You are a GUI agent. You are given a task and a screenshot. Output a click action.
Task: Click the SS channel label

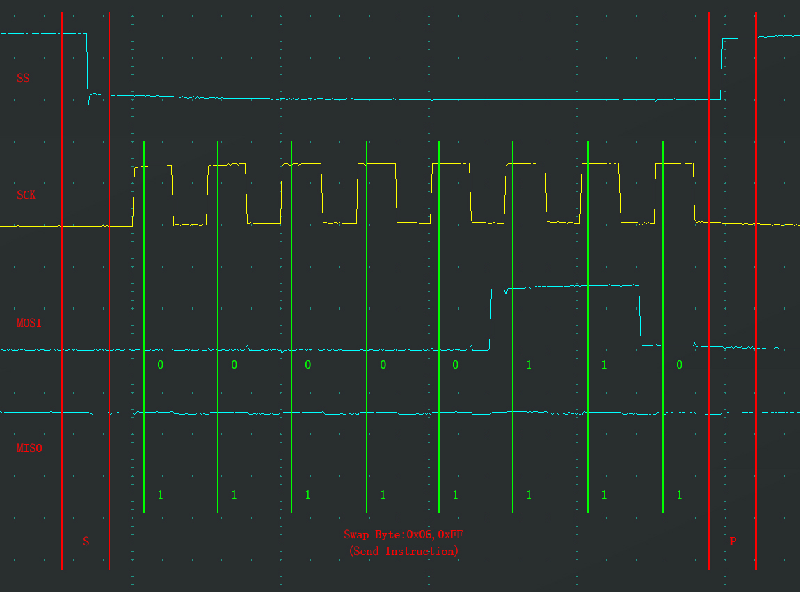tap(22, 77)
